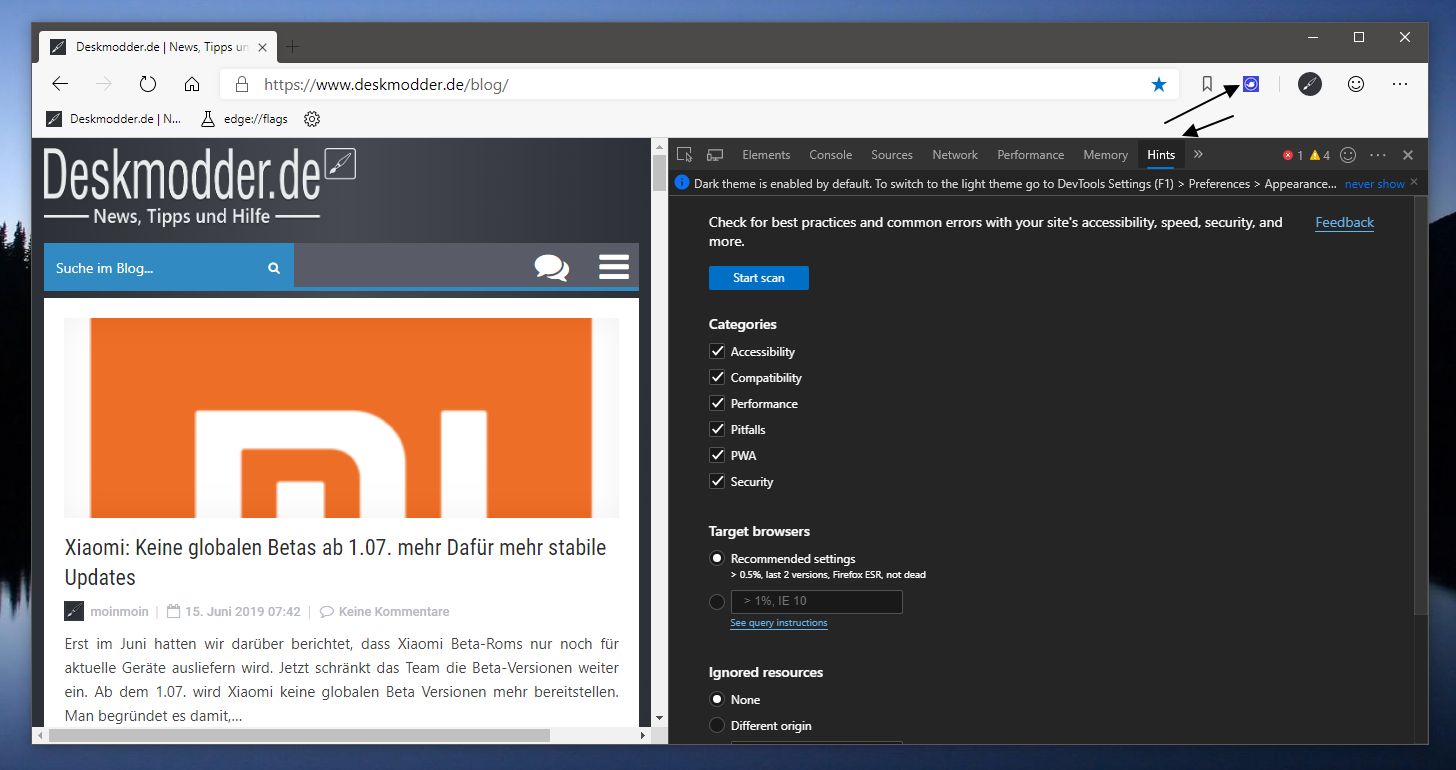Uncheck the Accessibility category
This screenshot has width=1456, height=770.
[x=717, y=352]
